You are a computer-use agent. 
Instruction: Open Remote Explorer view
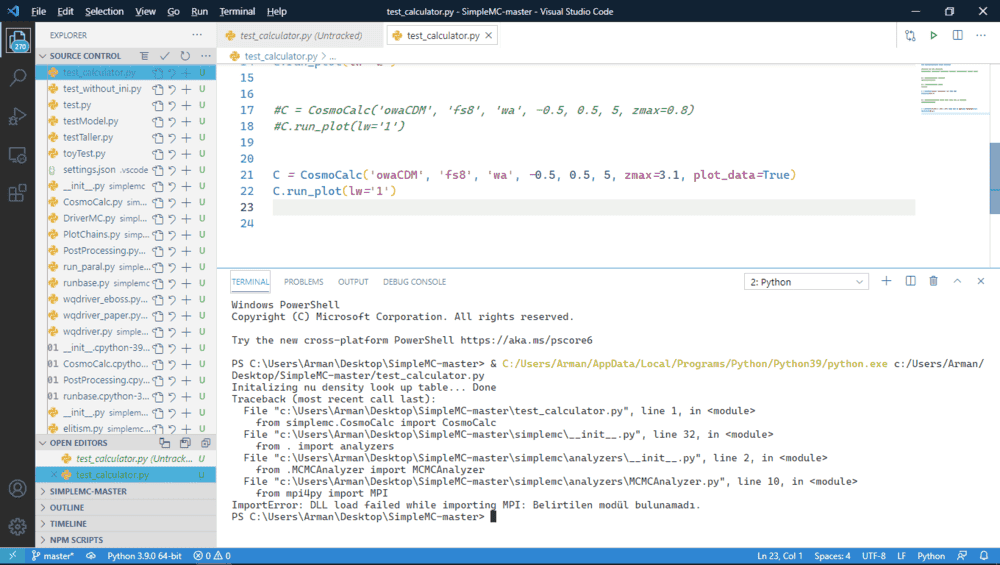tap(18, 155)
